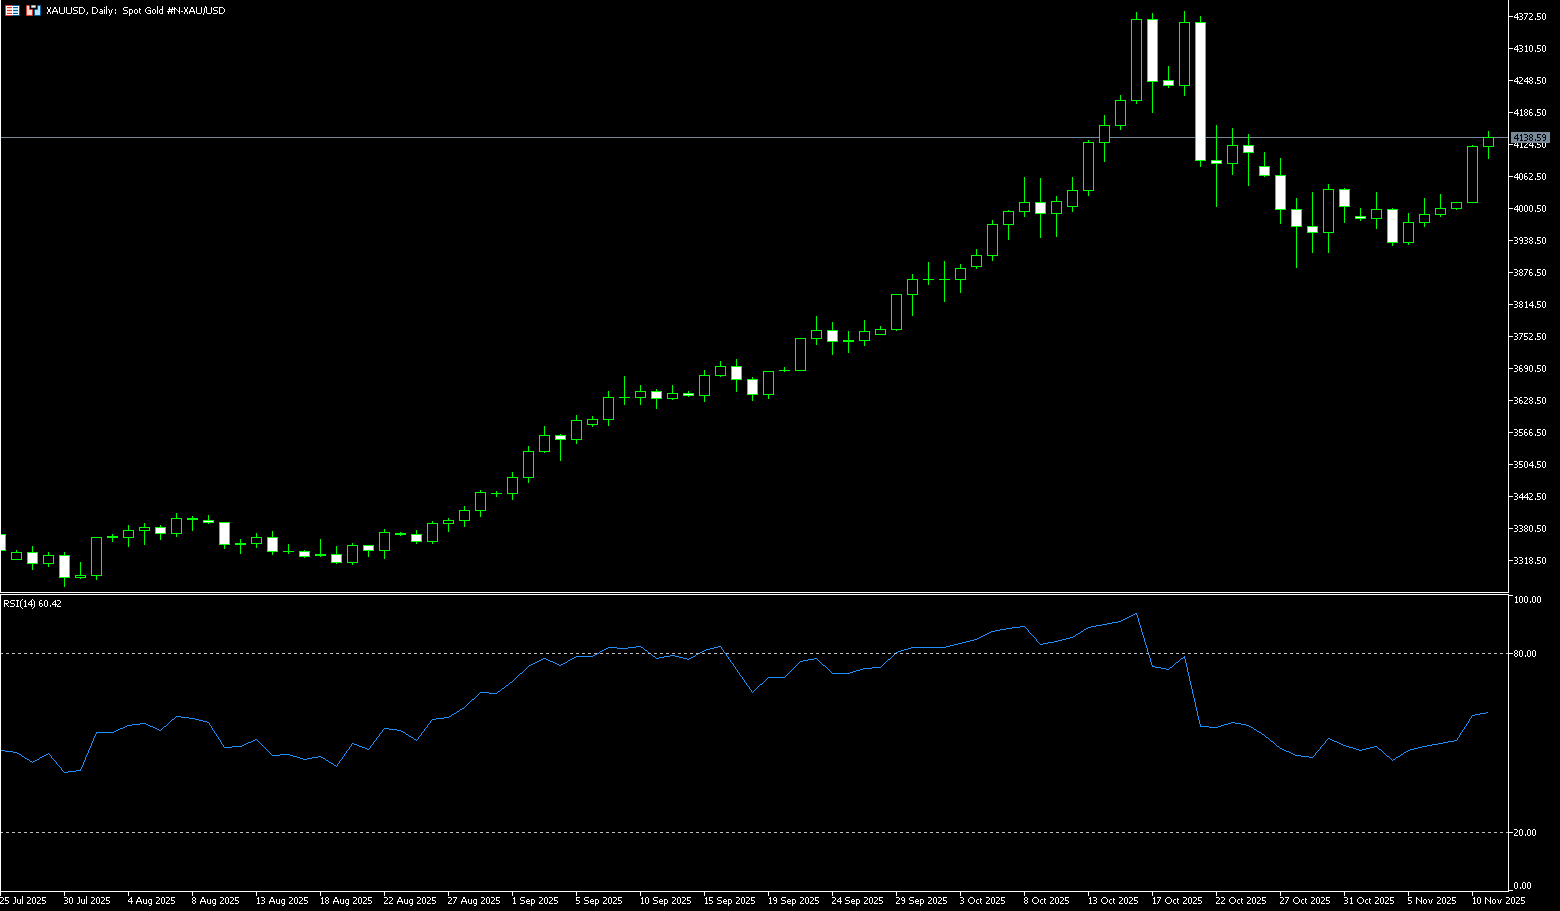Viewport: 1560px width, 911px height.
Task: Click the RSI 20.00 level label
Action: coord(1525,833)
